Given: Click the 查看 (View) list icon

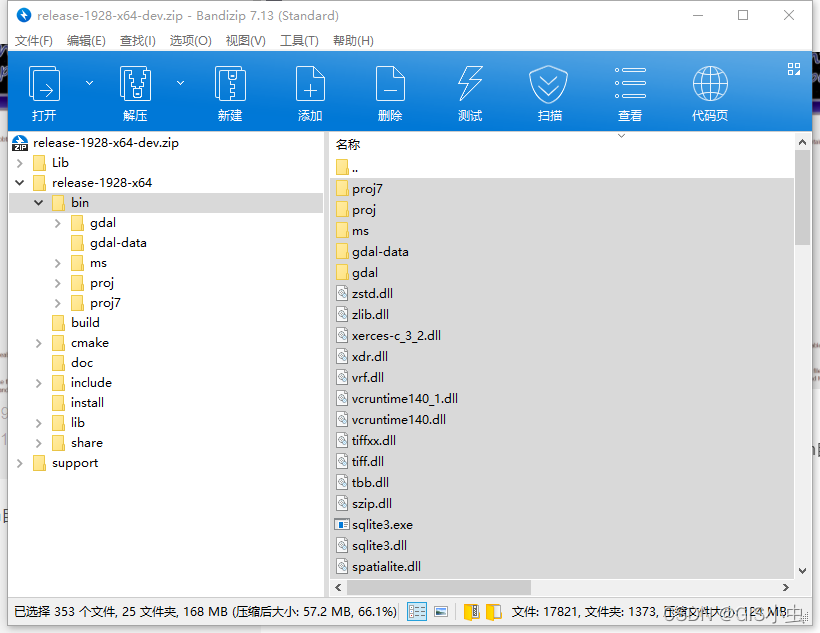Looking at the screenshot, I should 630,83.
